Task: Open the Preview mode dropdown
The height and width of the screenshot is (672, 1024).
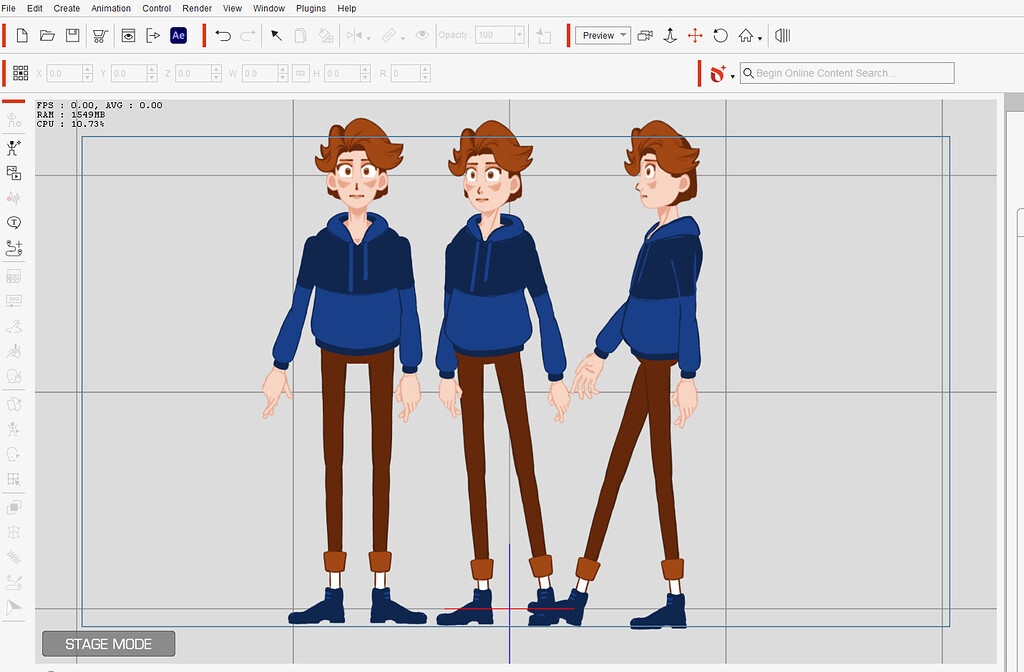Action: tap(603, 35)
